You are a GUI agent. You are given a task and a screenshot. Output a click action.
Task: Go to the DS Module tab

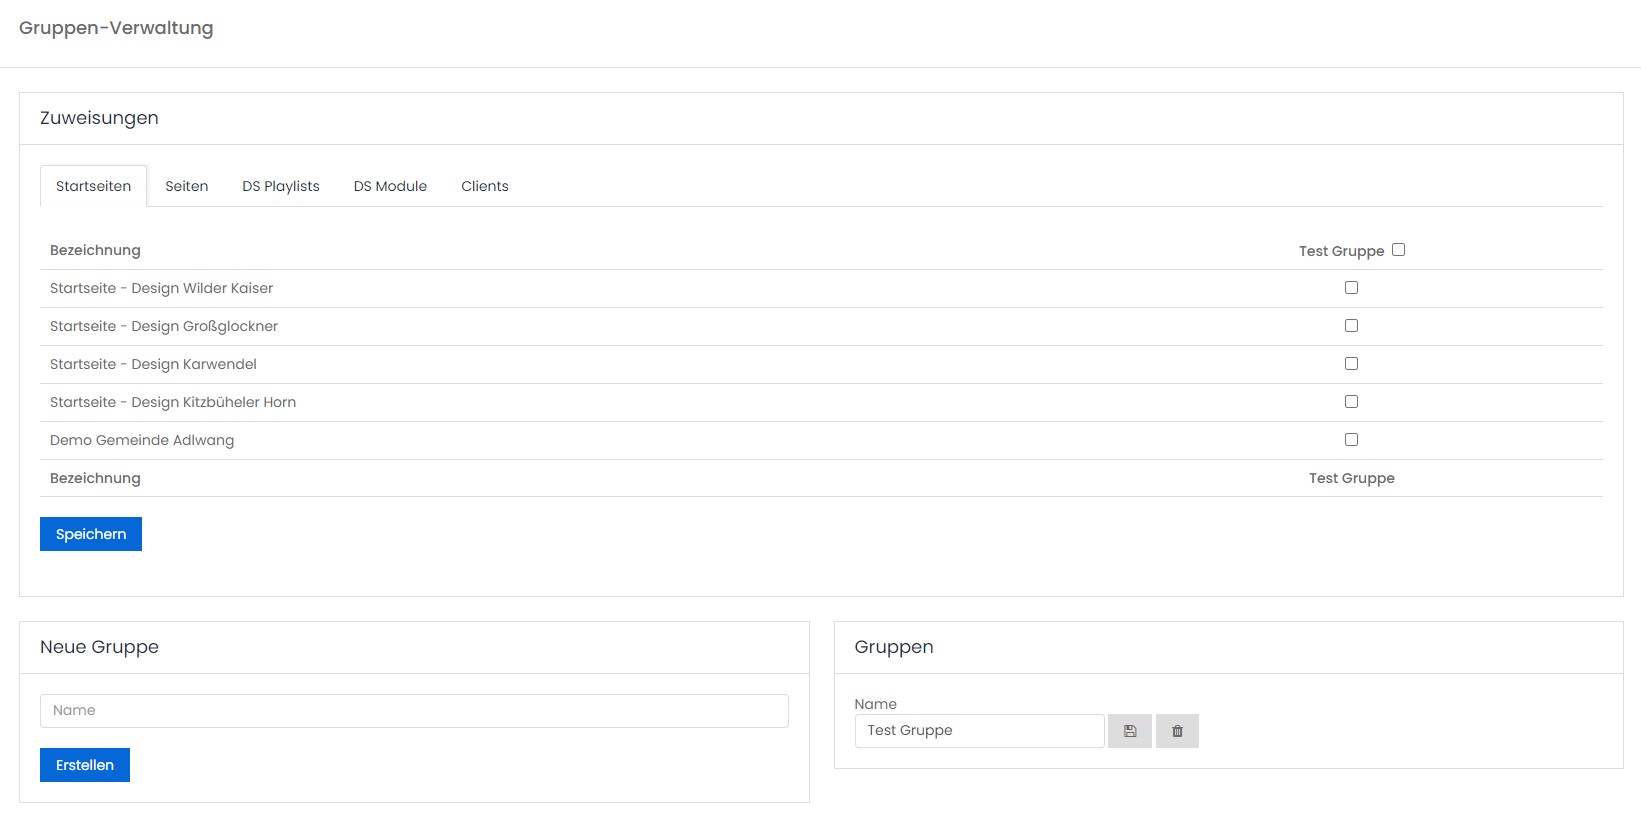[390, 186]
